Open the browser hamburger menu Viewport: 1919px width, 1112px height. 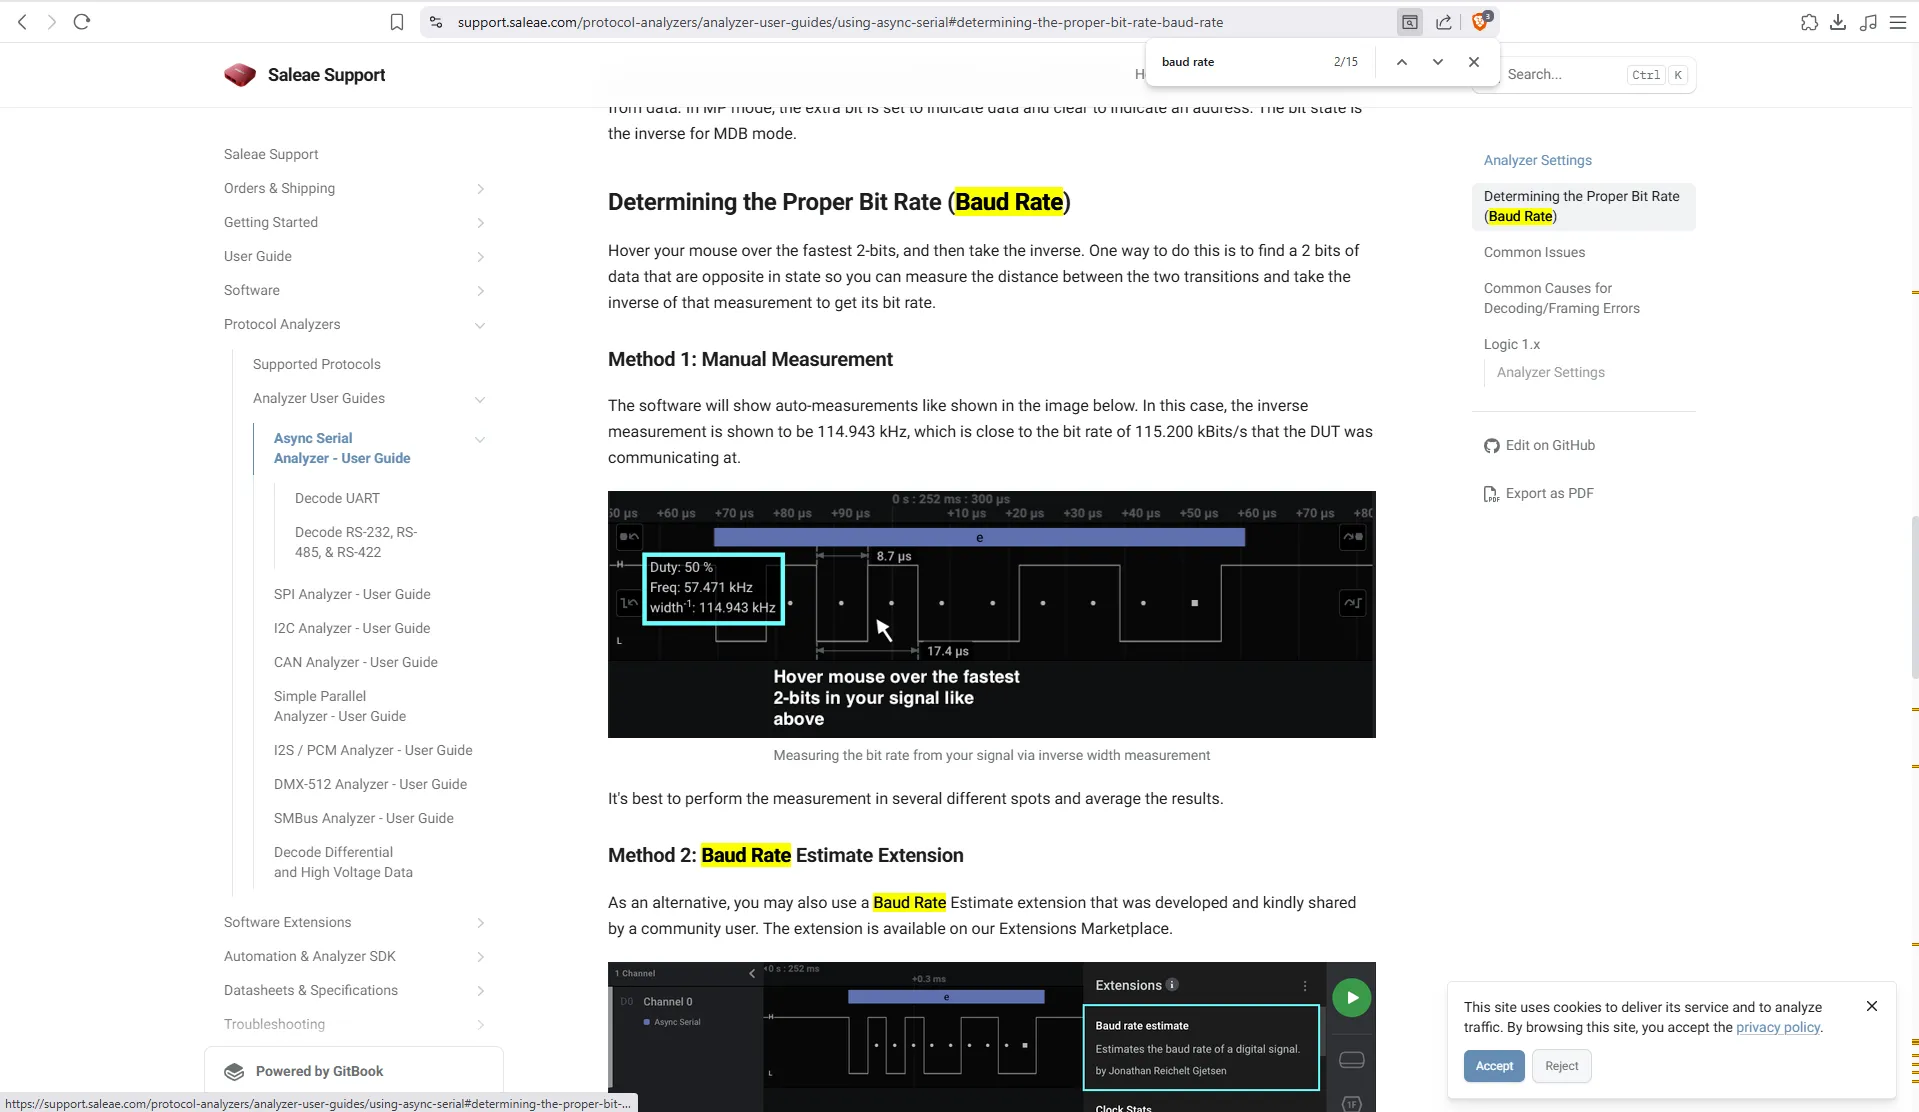(1899, 22)
